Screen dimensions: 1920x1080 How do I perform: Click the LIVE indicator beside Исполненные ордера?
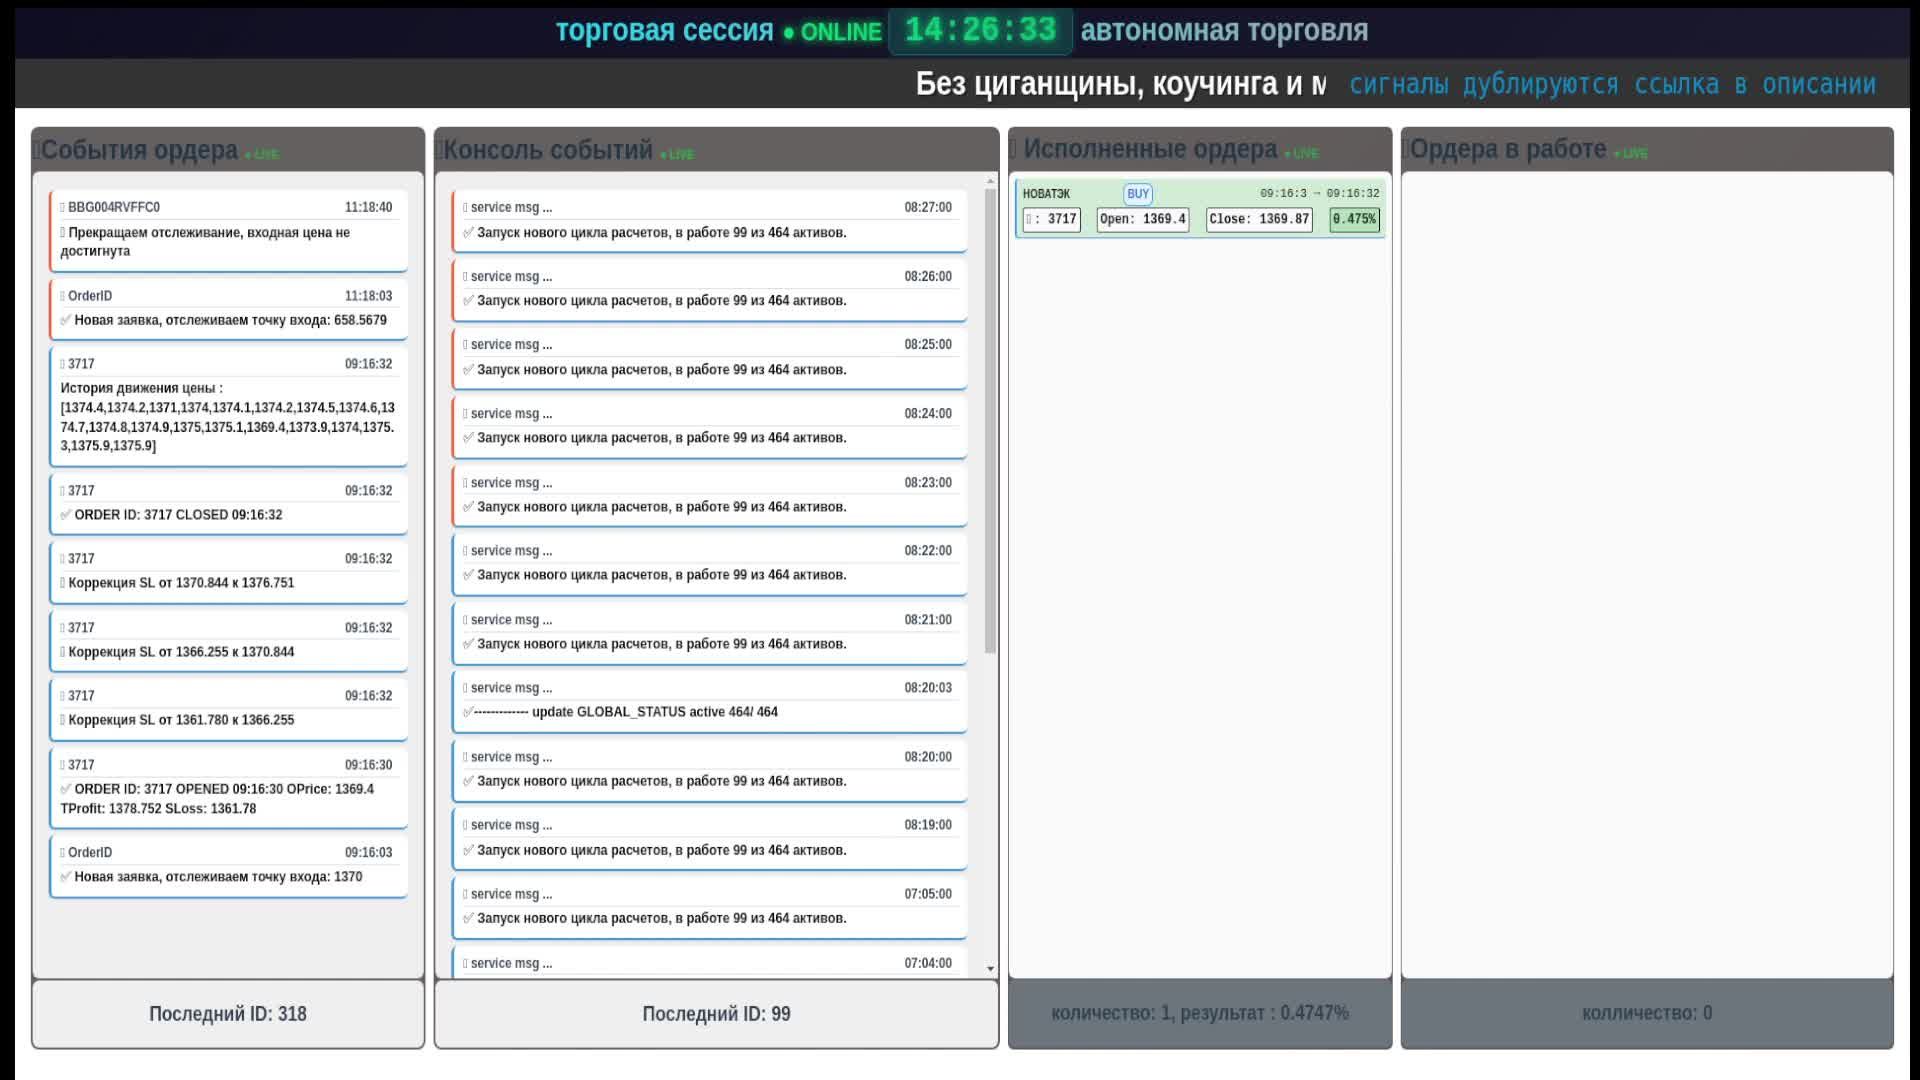pyautogui.click(x=1302, y=153)
